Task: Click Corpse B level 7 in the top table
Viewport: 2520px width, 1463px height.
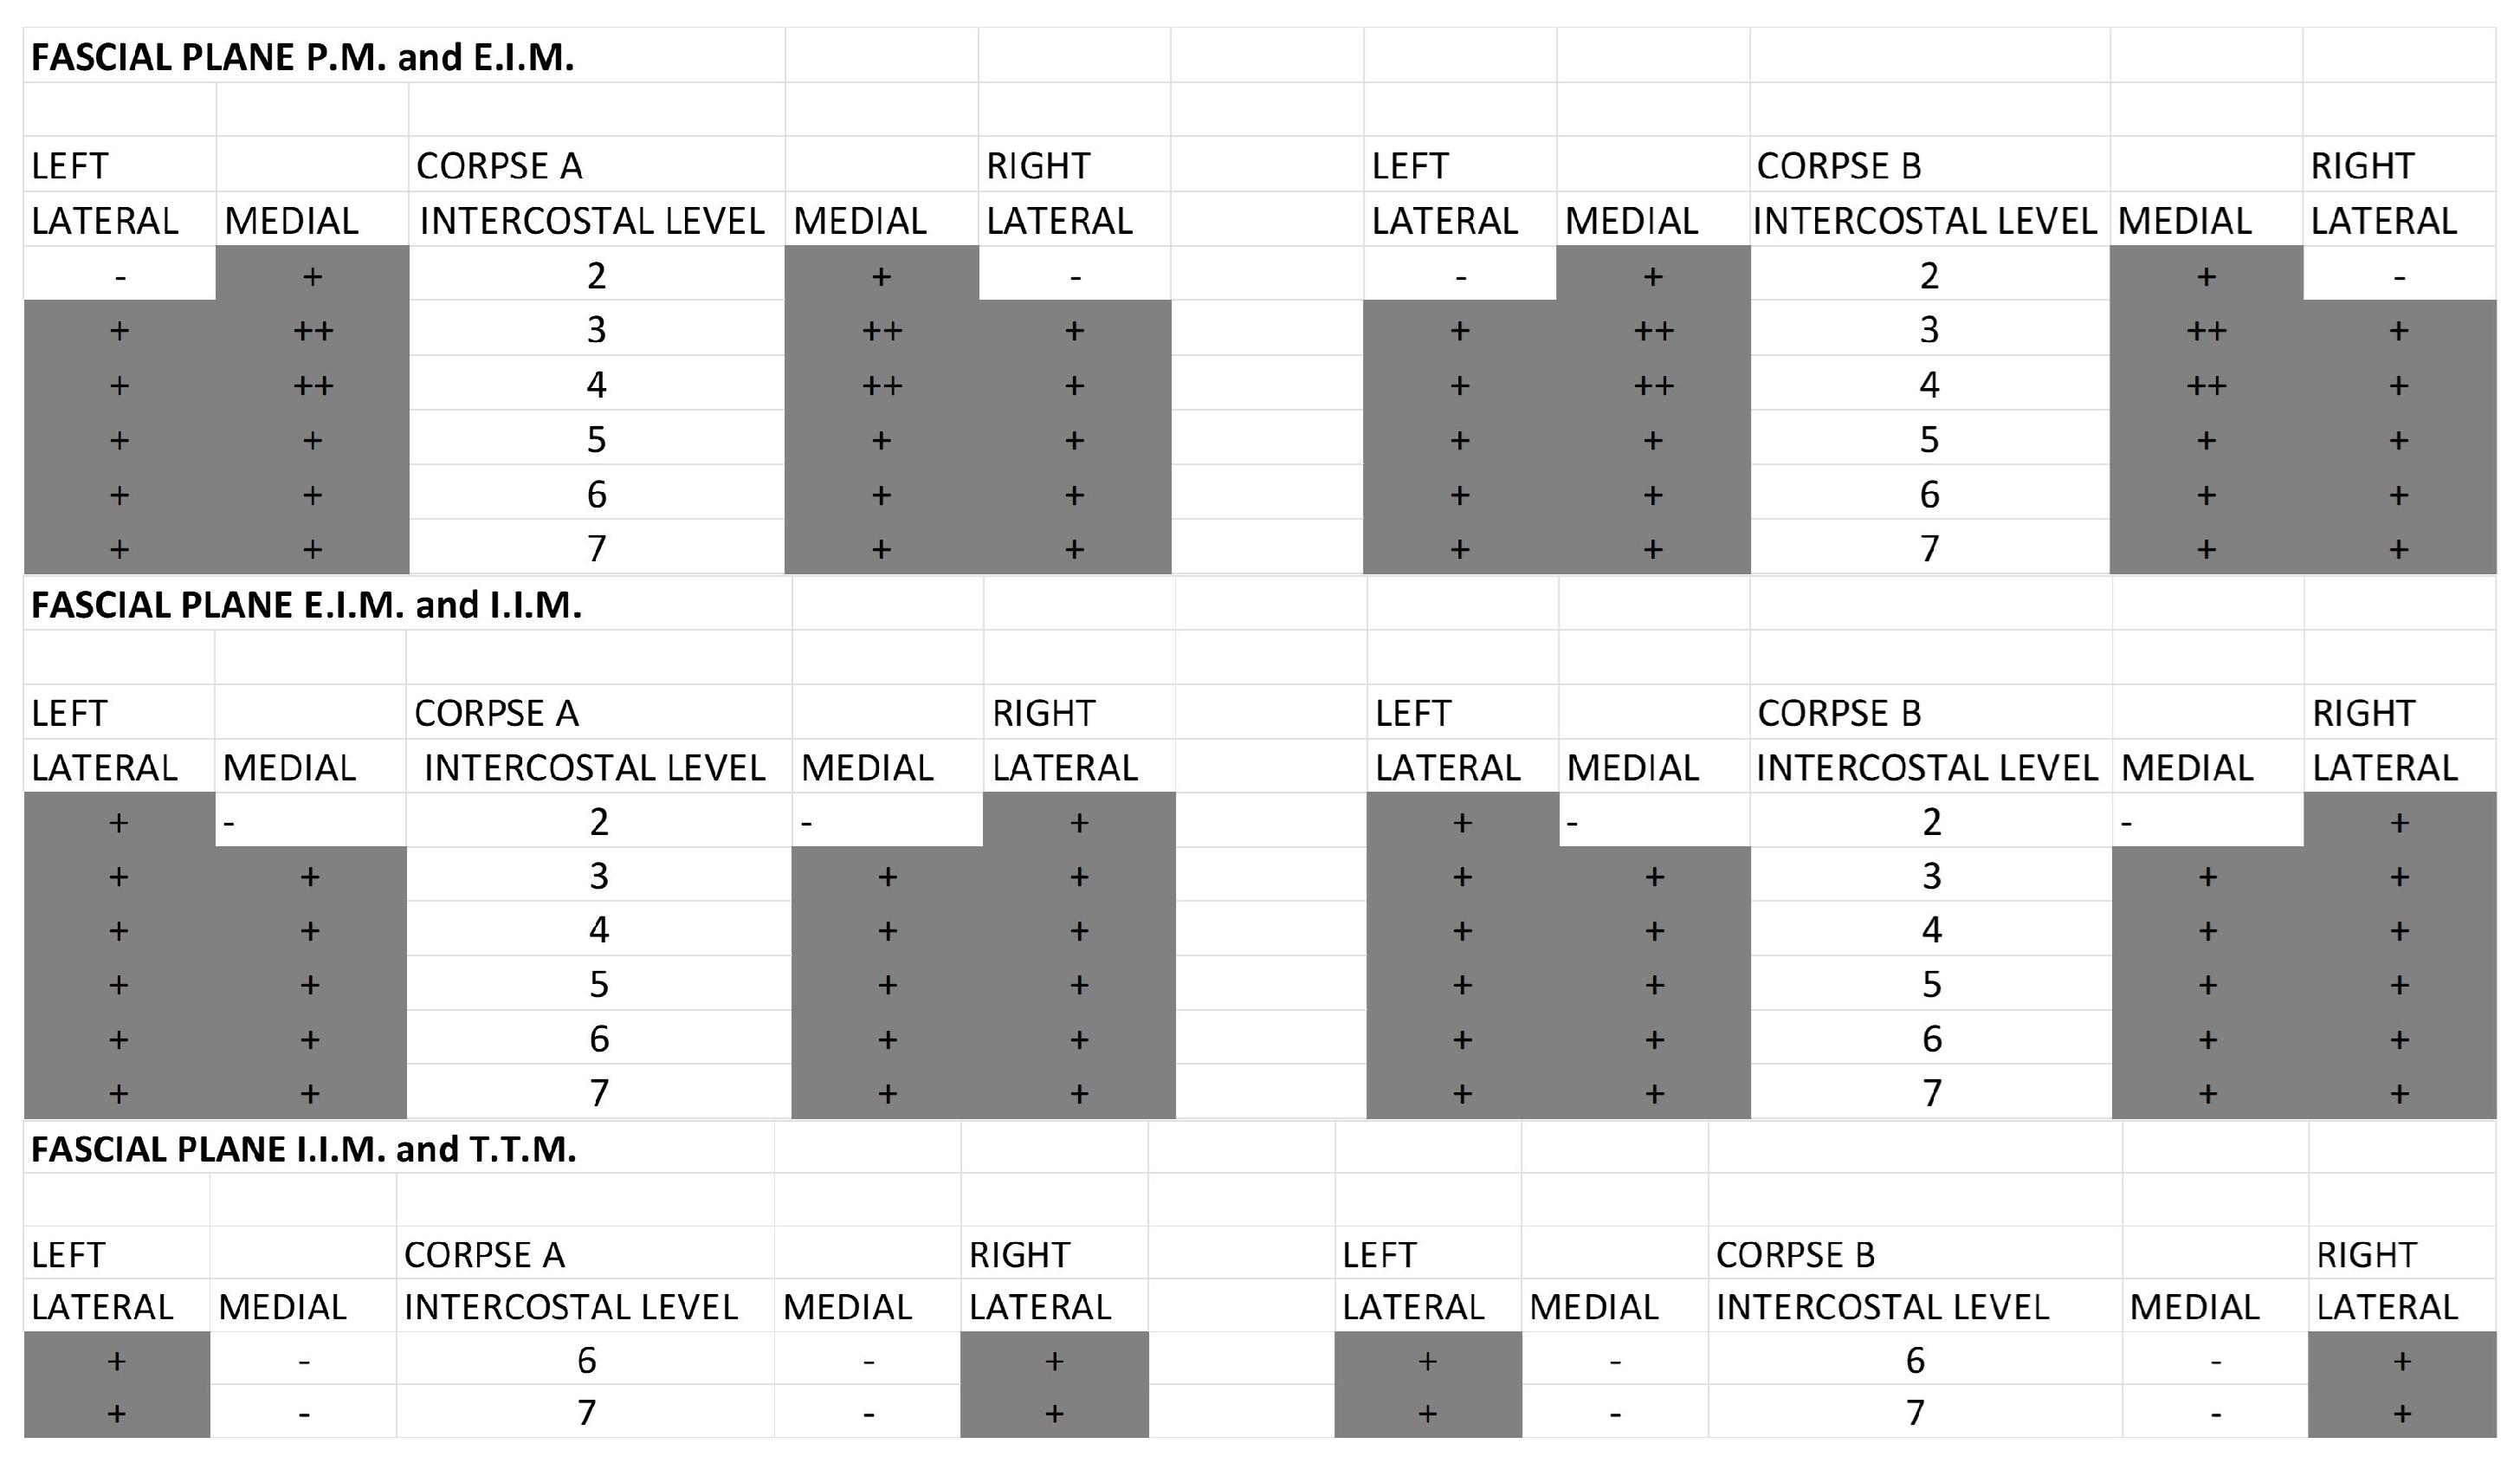Action: [x=1929, y=548]
